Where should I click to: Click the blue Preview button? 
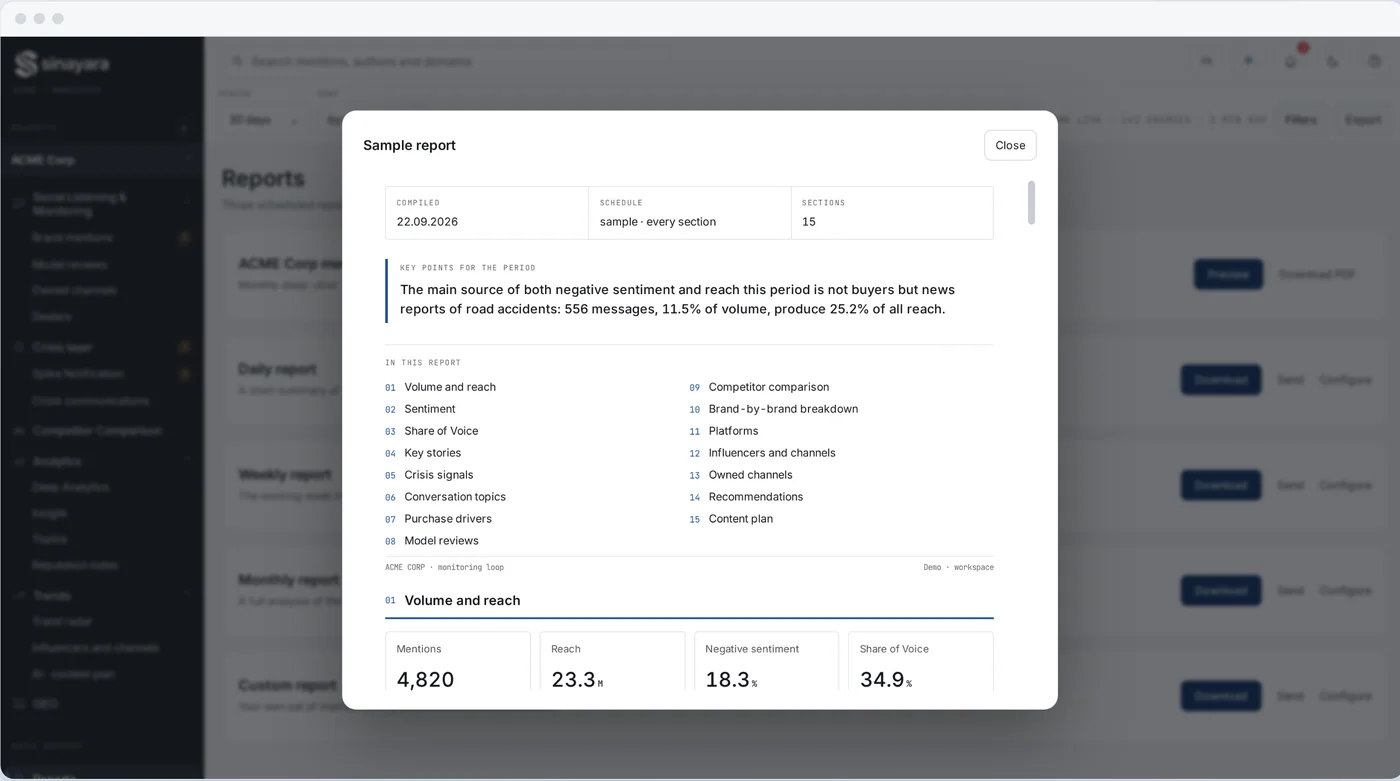tap(1228, 274)
